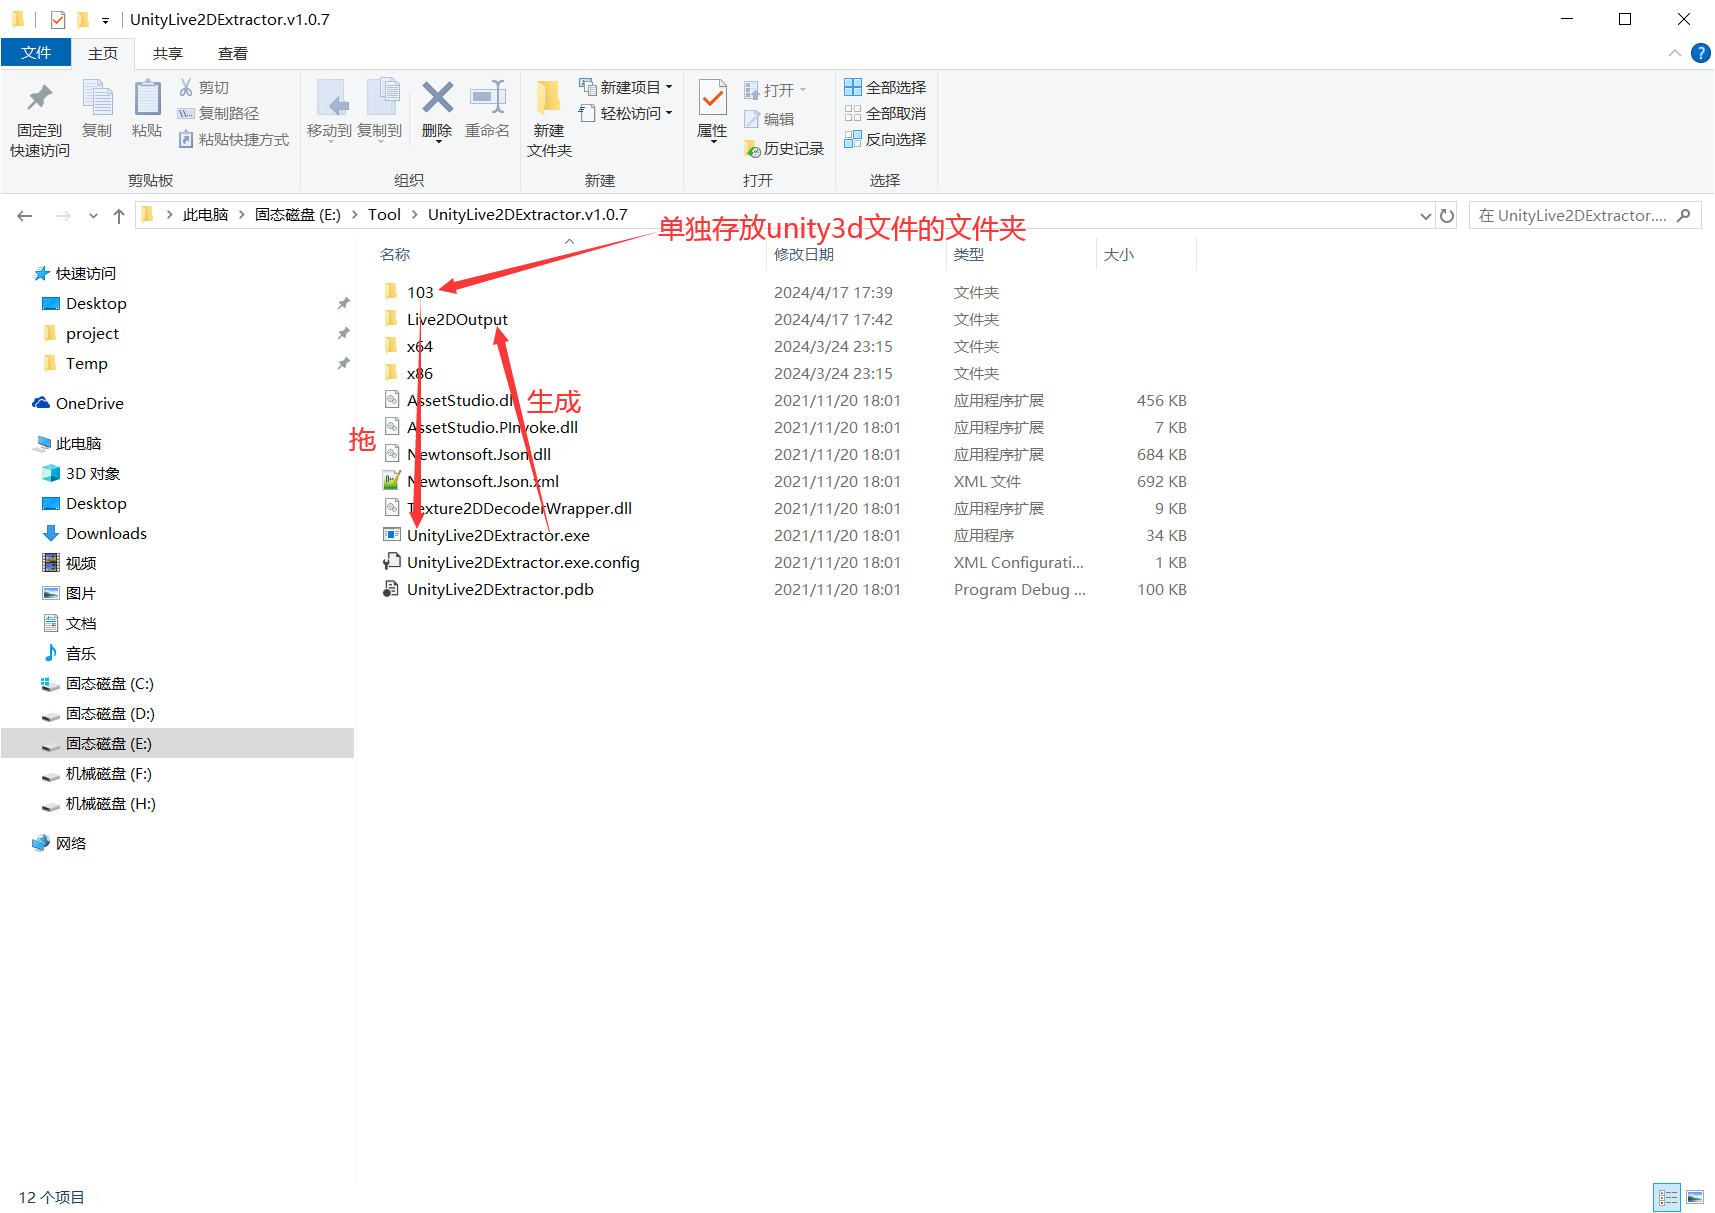The height and width of the screenshot is (1213, 1715).
Task: Open the address bar history dropdown
Action: 1426,216
